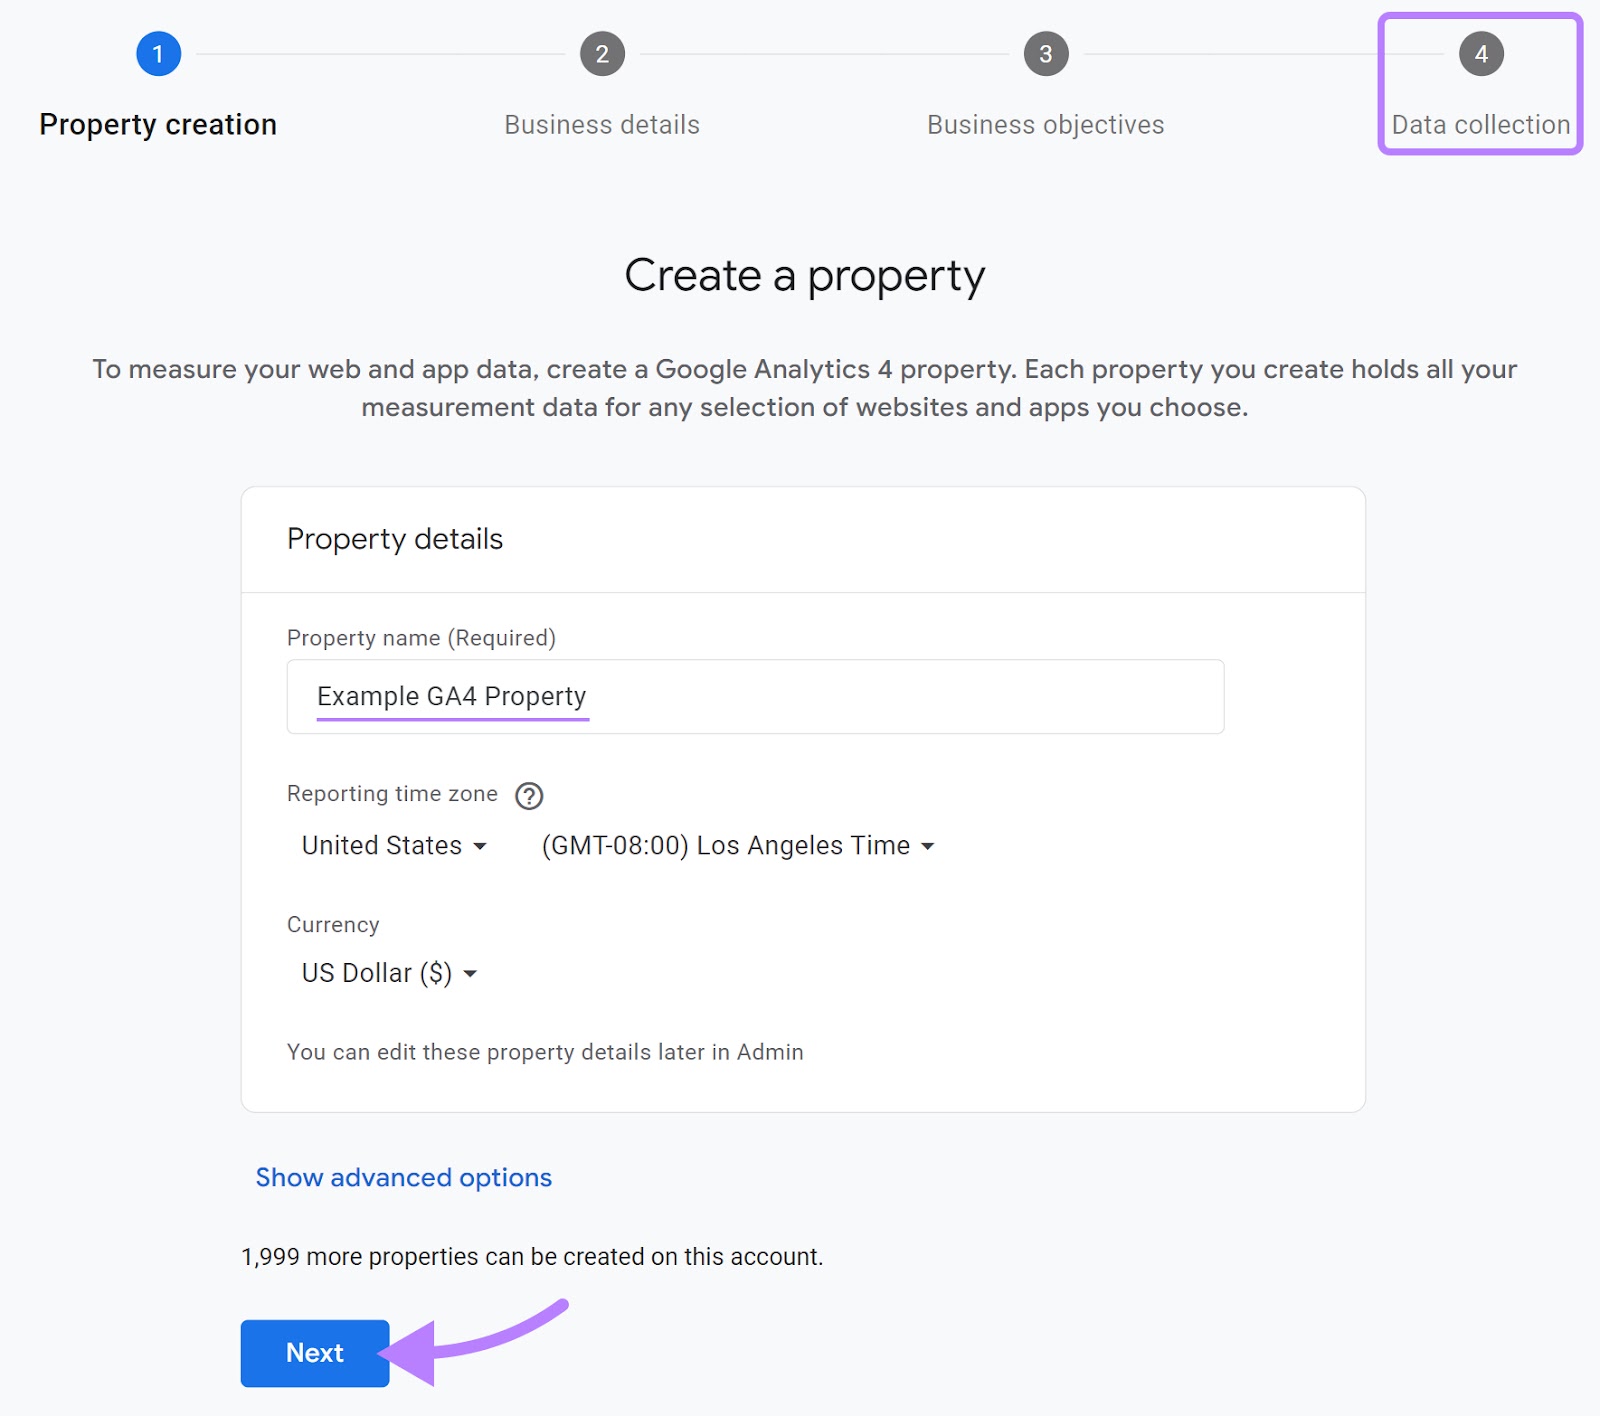Viewport: 1600px width, 1416px height.
Task: Click the Property name text field
Action: (755, 696)
